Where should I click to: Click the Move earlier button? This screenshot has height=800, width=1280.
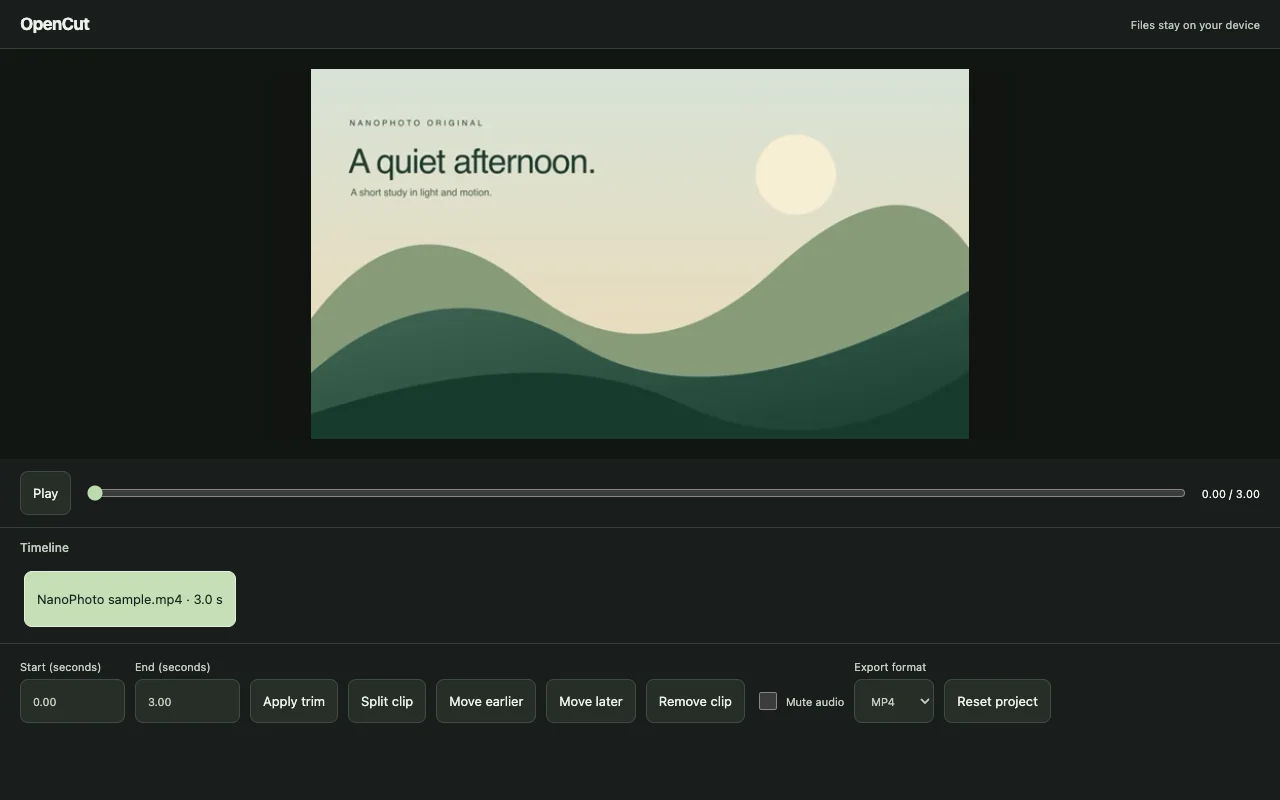[x=486, y=701]
